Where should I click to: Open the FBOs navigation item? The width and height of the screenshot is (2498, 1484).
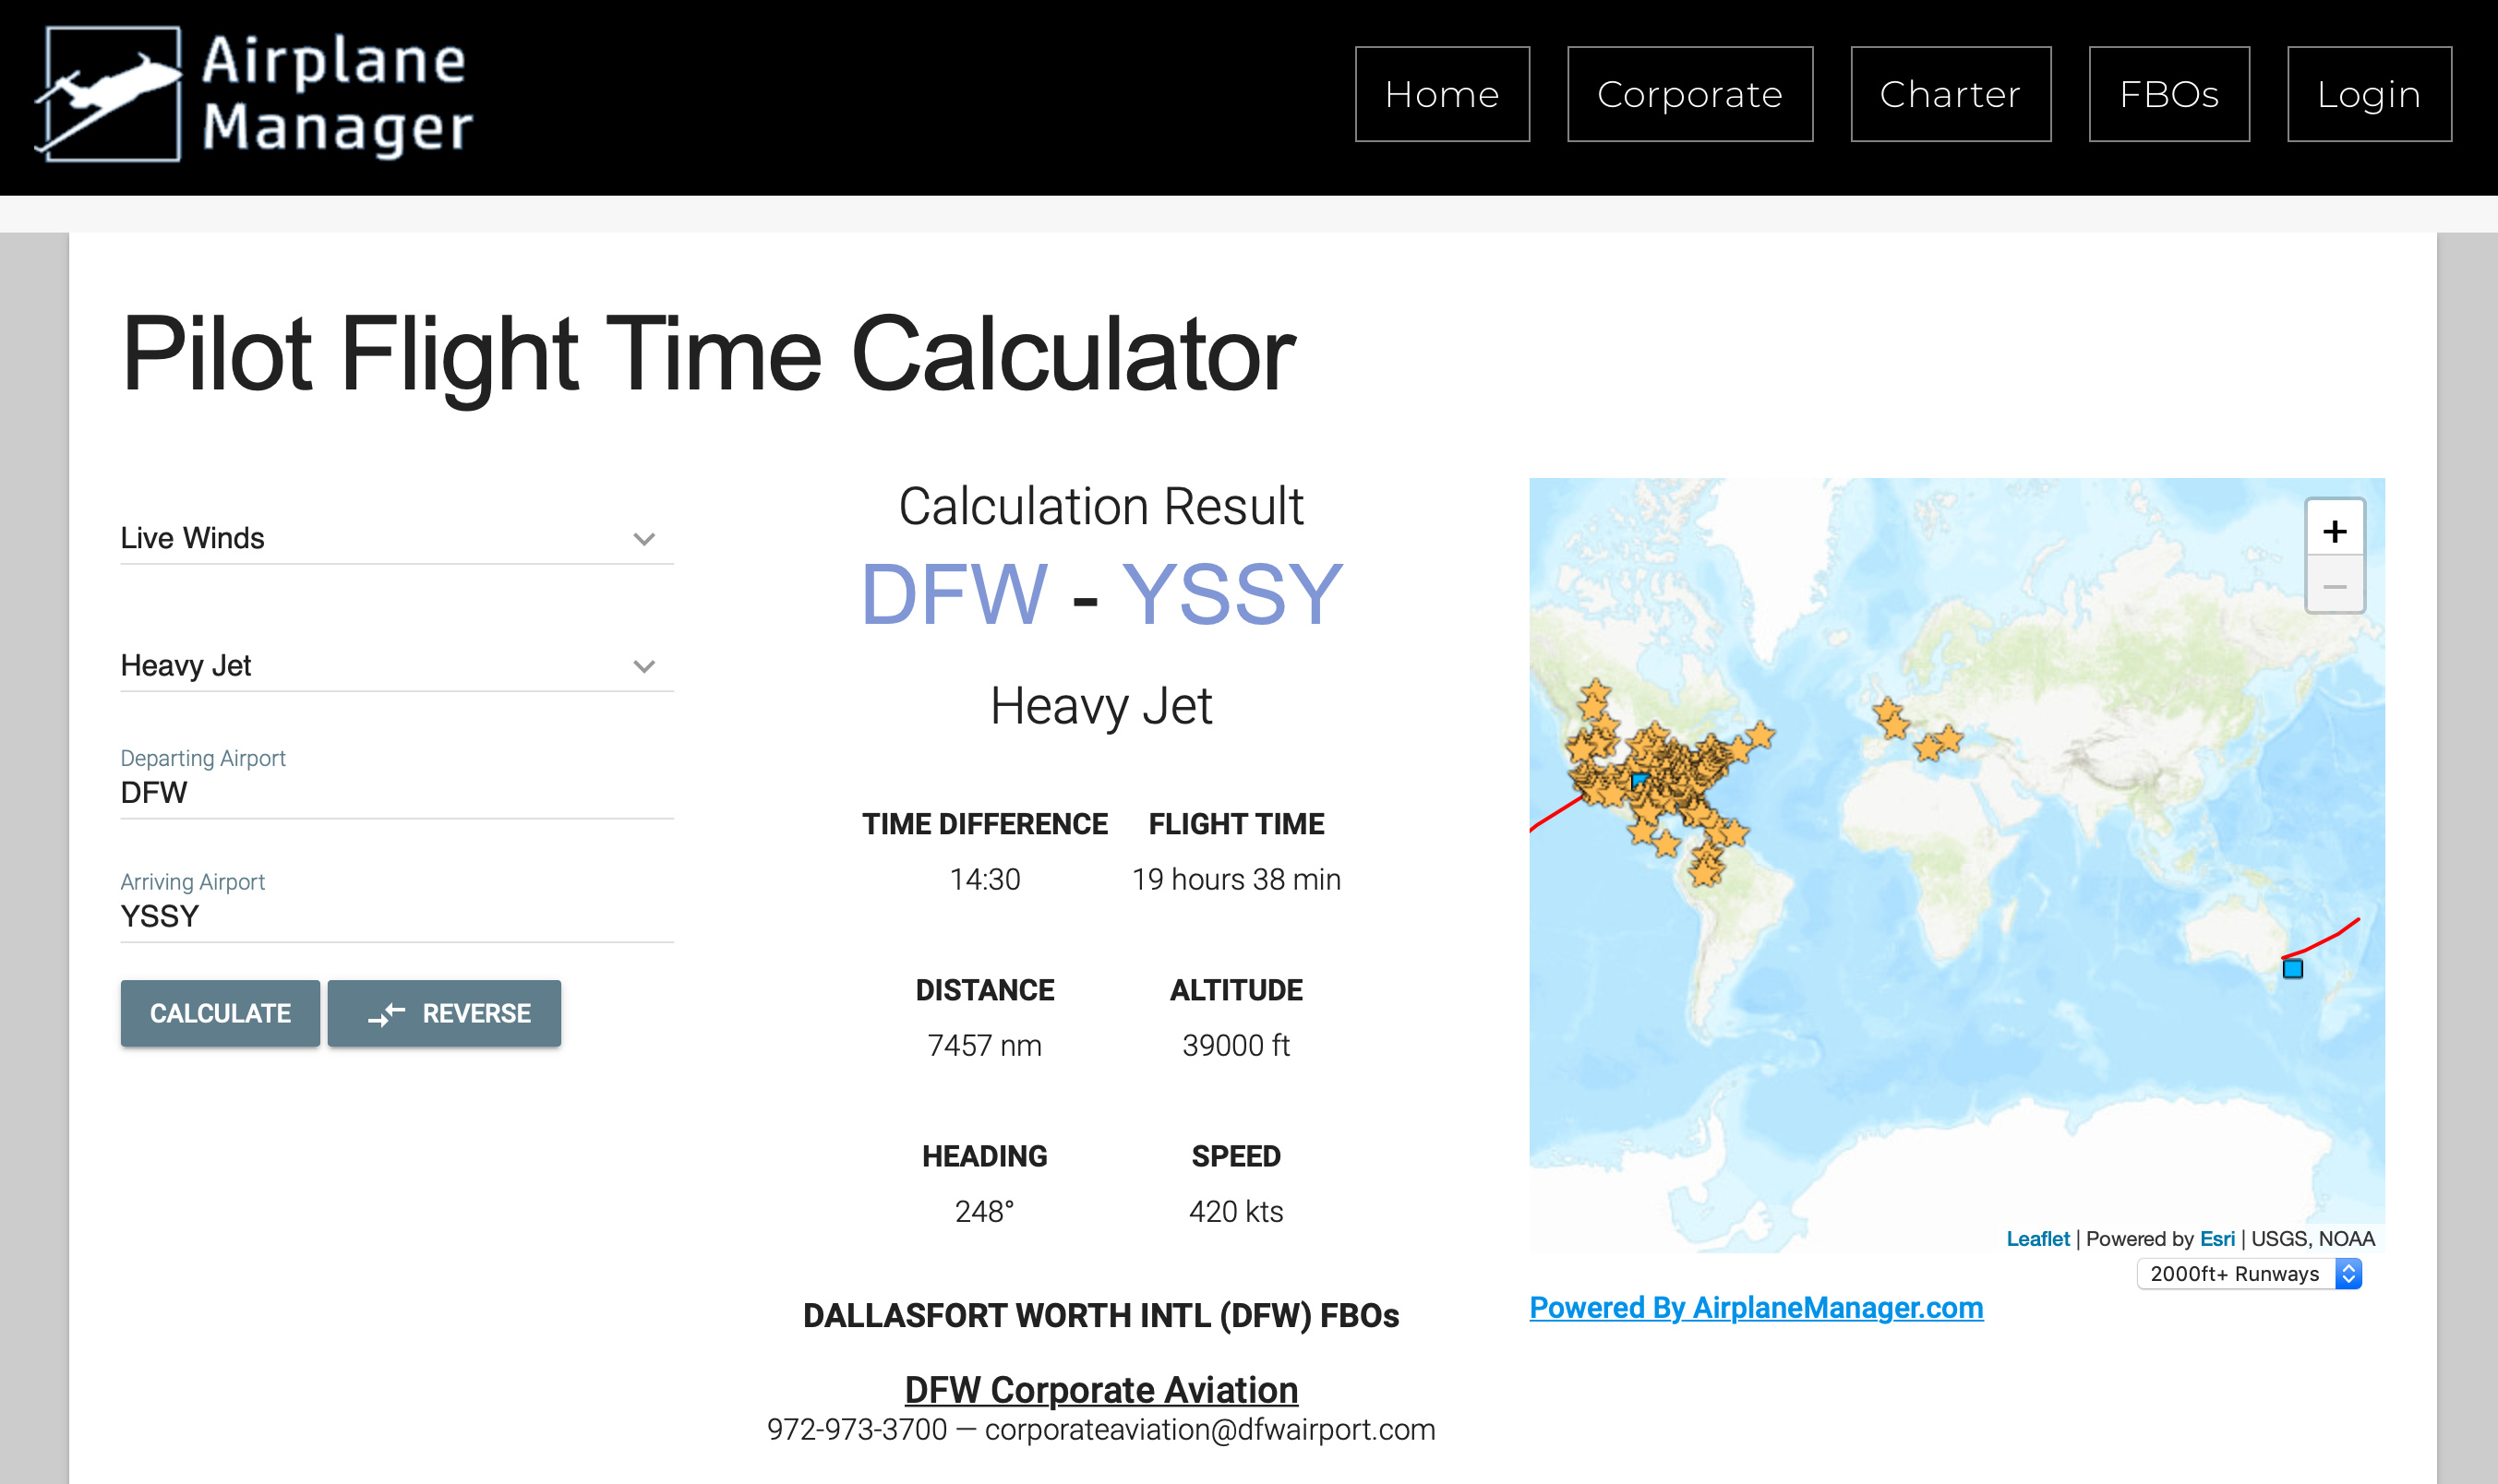(2168, 94)
